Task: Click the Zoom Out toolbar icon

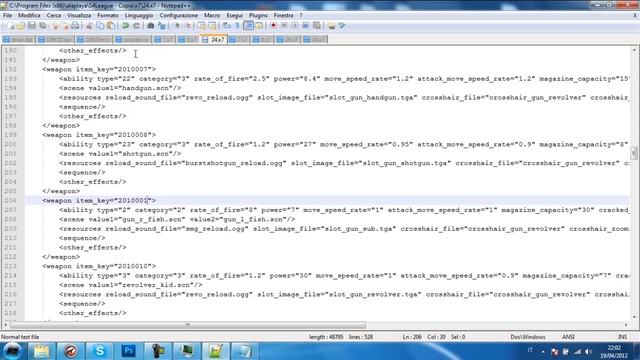Action: tap(188, 26)
